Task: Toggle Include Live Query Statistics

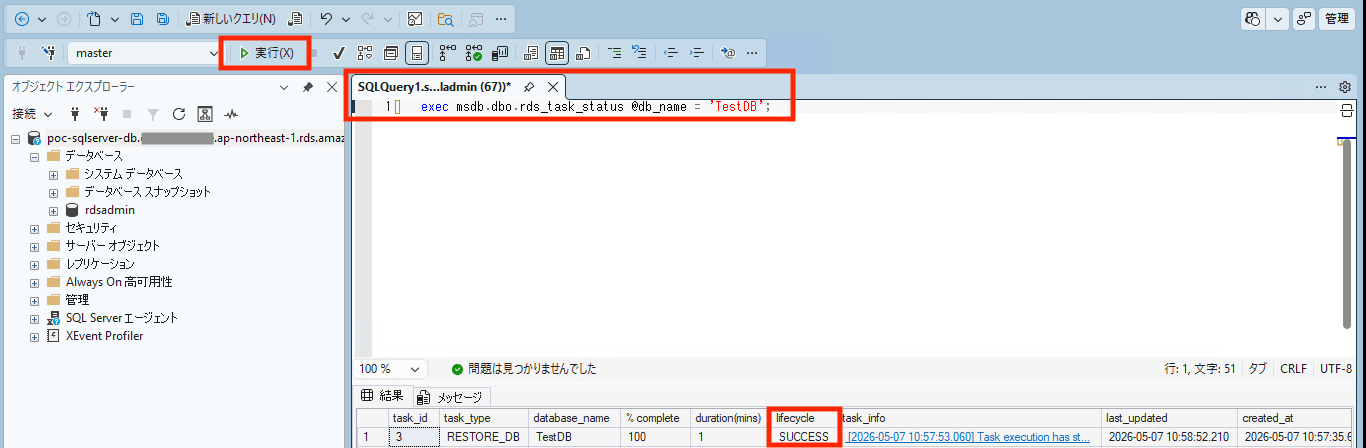Action: click(473, 52)
